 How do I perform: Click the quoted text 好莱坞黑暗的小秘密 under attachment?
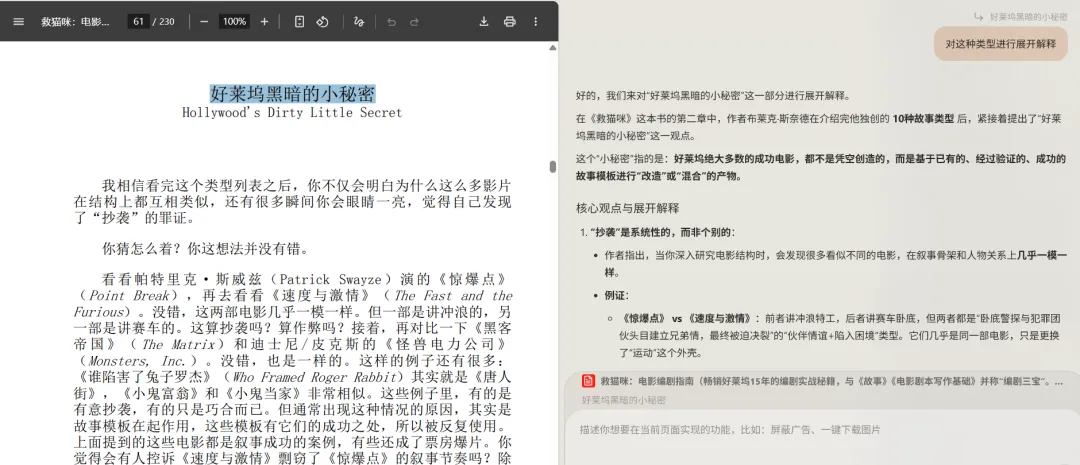point(623,400)
